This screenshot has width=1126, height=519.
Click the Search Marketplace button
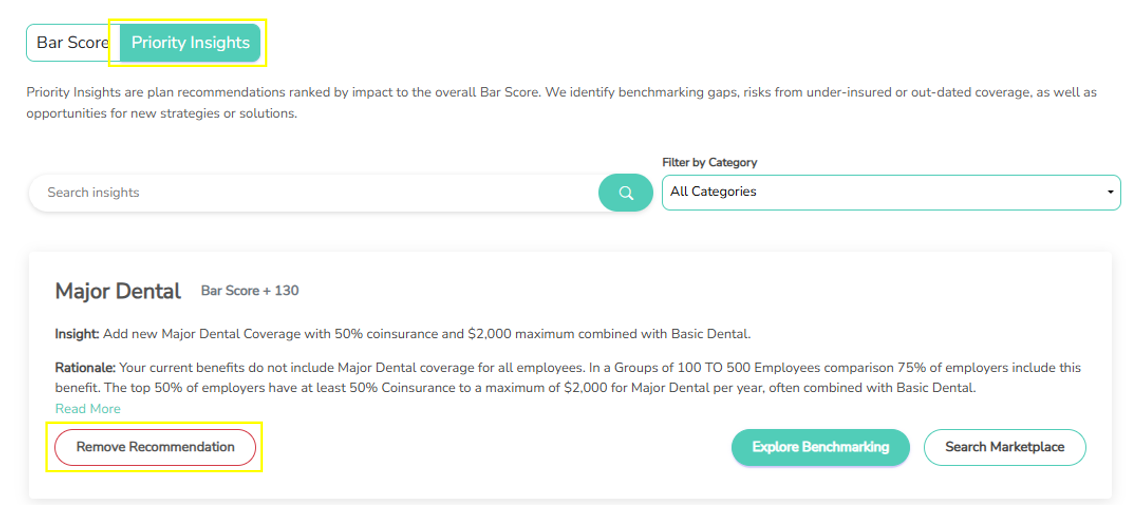[1005, 447]
